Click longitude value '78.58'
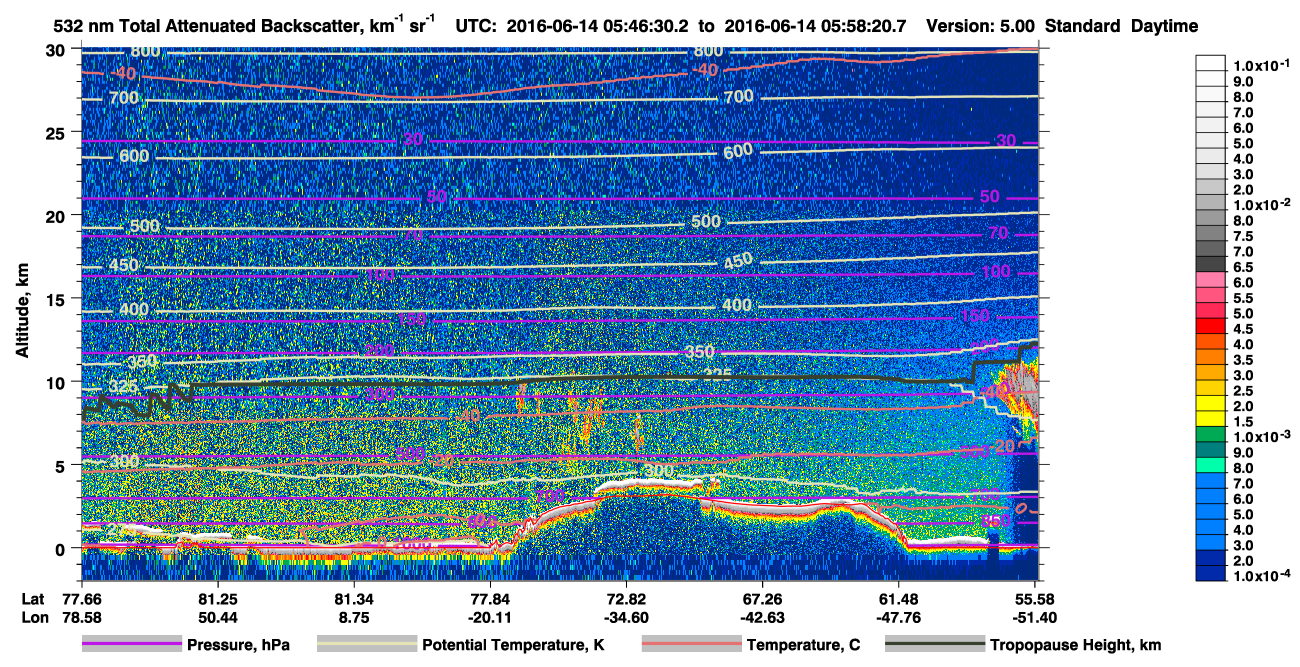 tap(81, 619)
